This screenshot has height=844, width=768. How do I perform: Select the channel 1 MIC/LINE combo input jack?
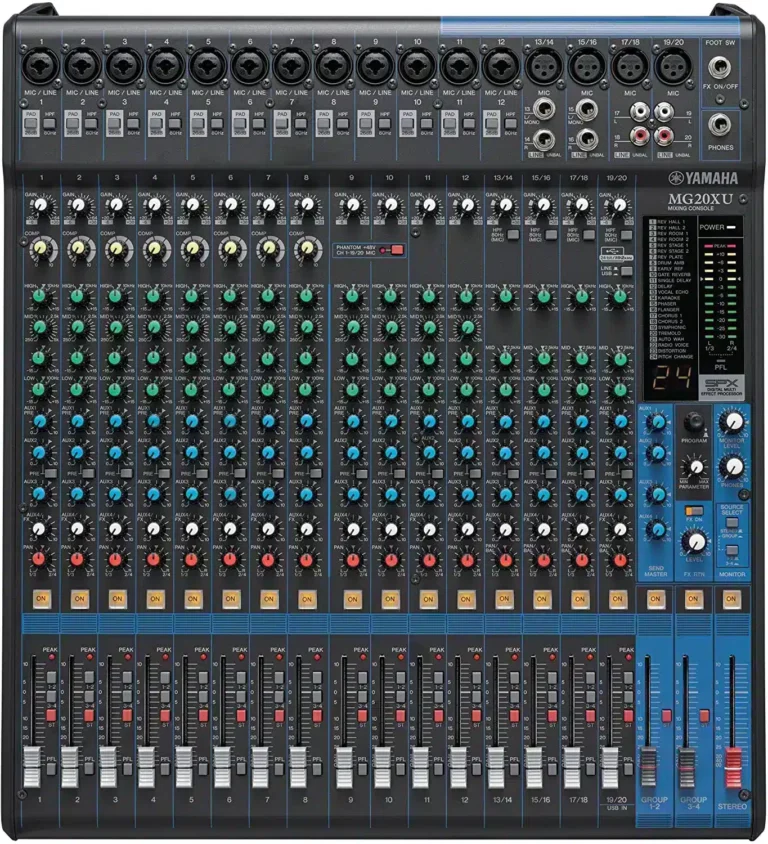(41, 66)
